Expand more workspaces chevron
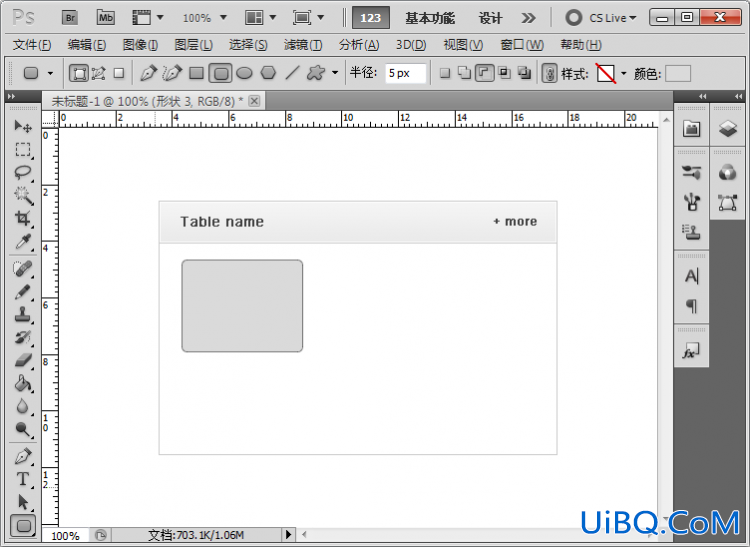750x547 pixels. 528,18
